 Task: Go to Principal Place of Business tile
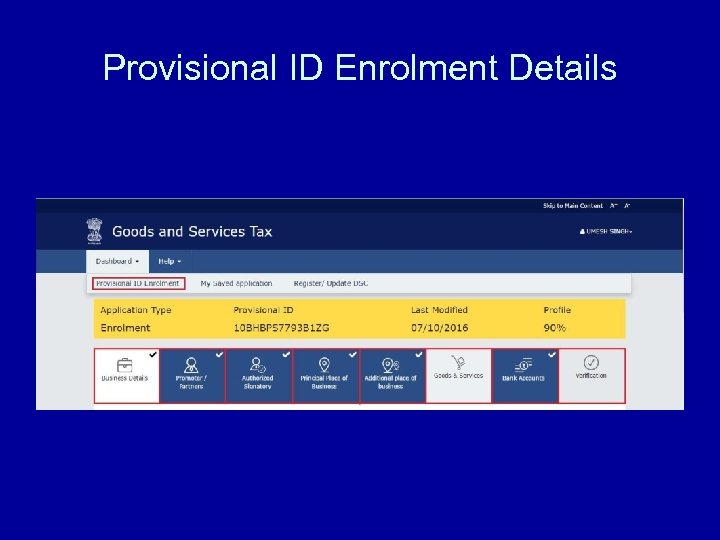point(326,376)
